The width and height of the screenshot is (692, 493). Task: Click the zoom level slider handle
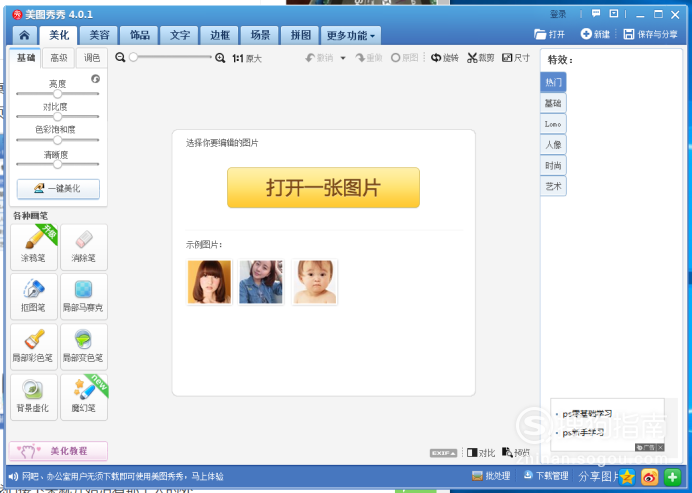tap(133, 57)
